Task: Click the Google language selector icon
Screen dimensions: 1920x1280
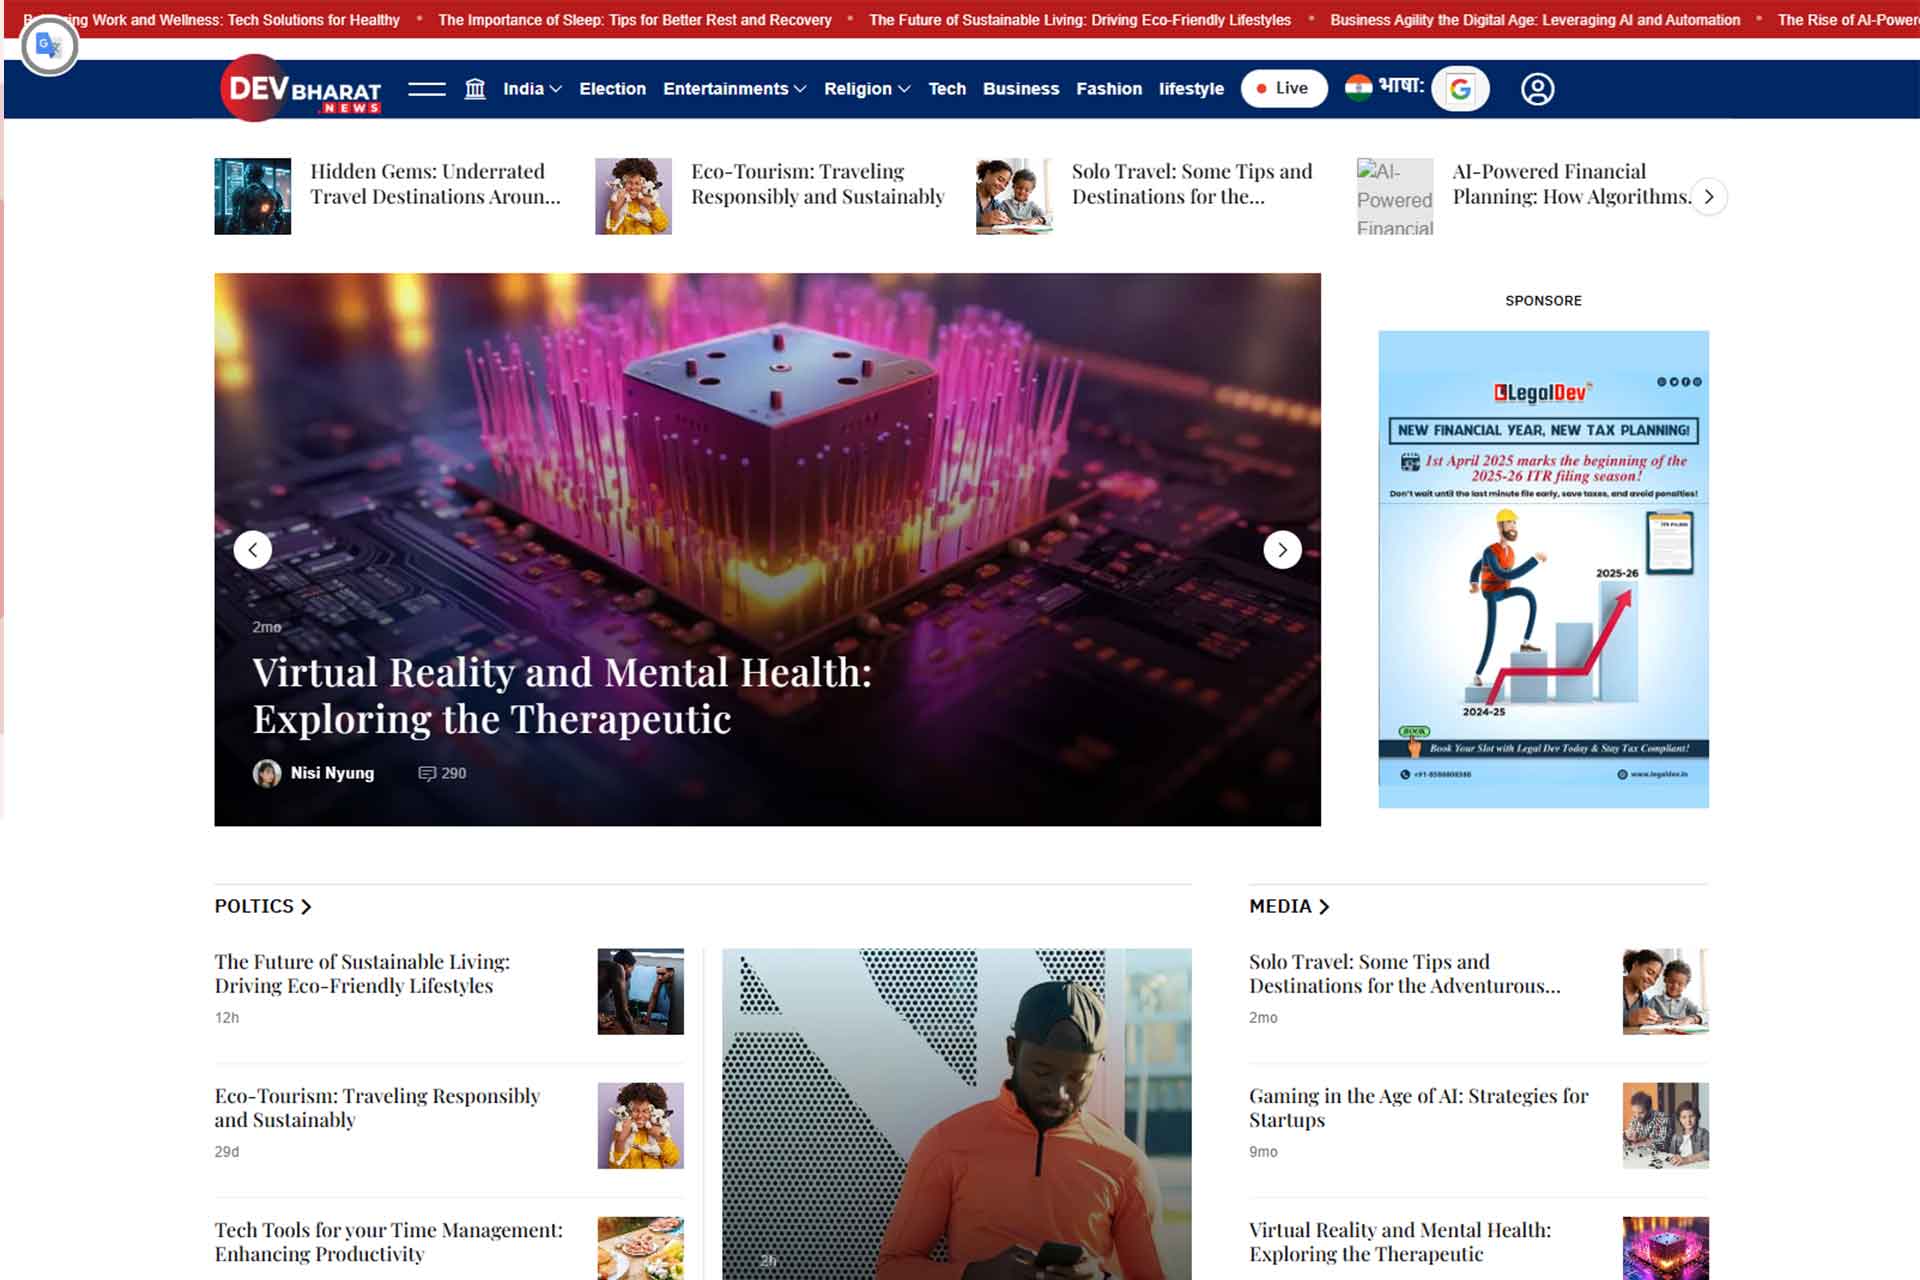Action: [x=1460, y=89]
